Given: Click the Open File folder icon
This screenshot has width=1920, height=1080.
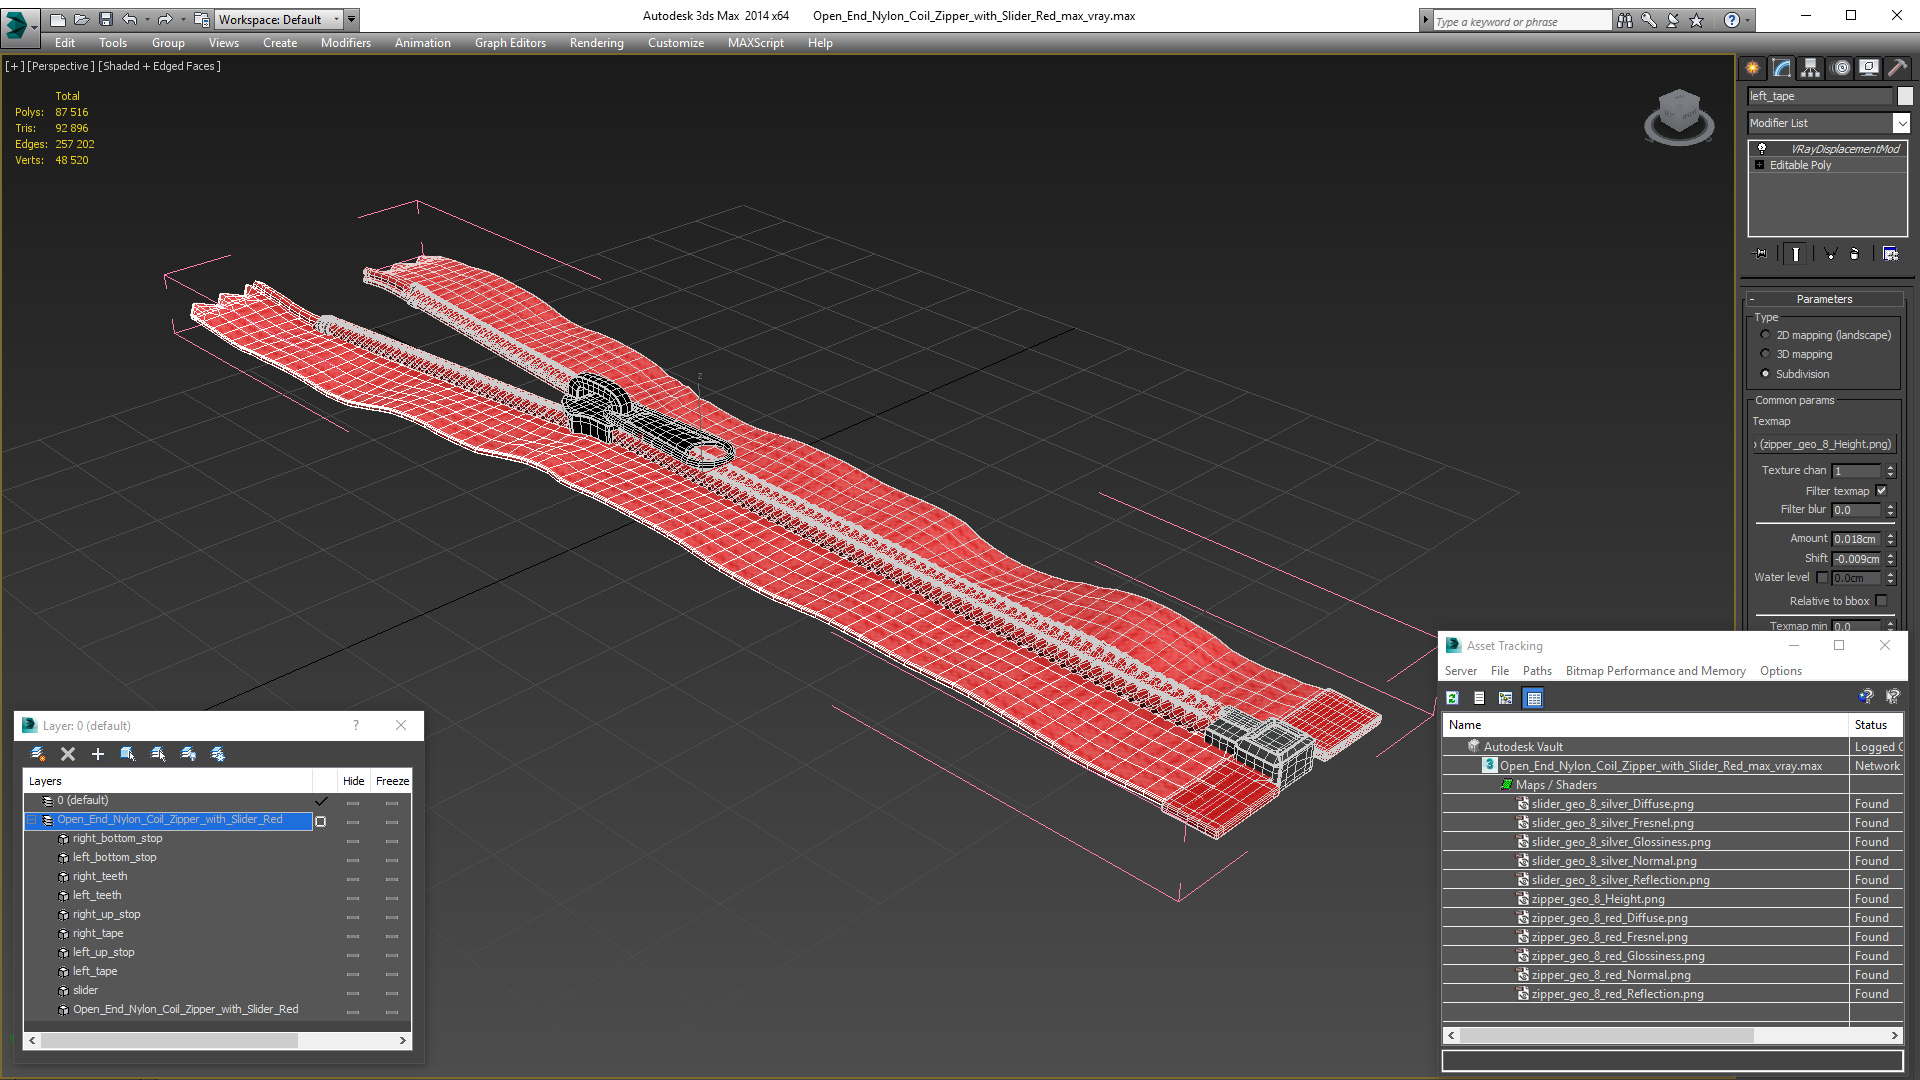Looking at the screenshot, I should (81, 19).
